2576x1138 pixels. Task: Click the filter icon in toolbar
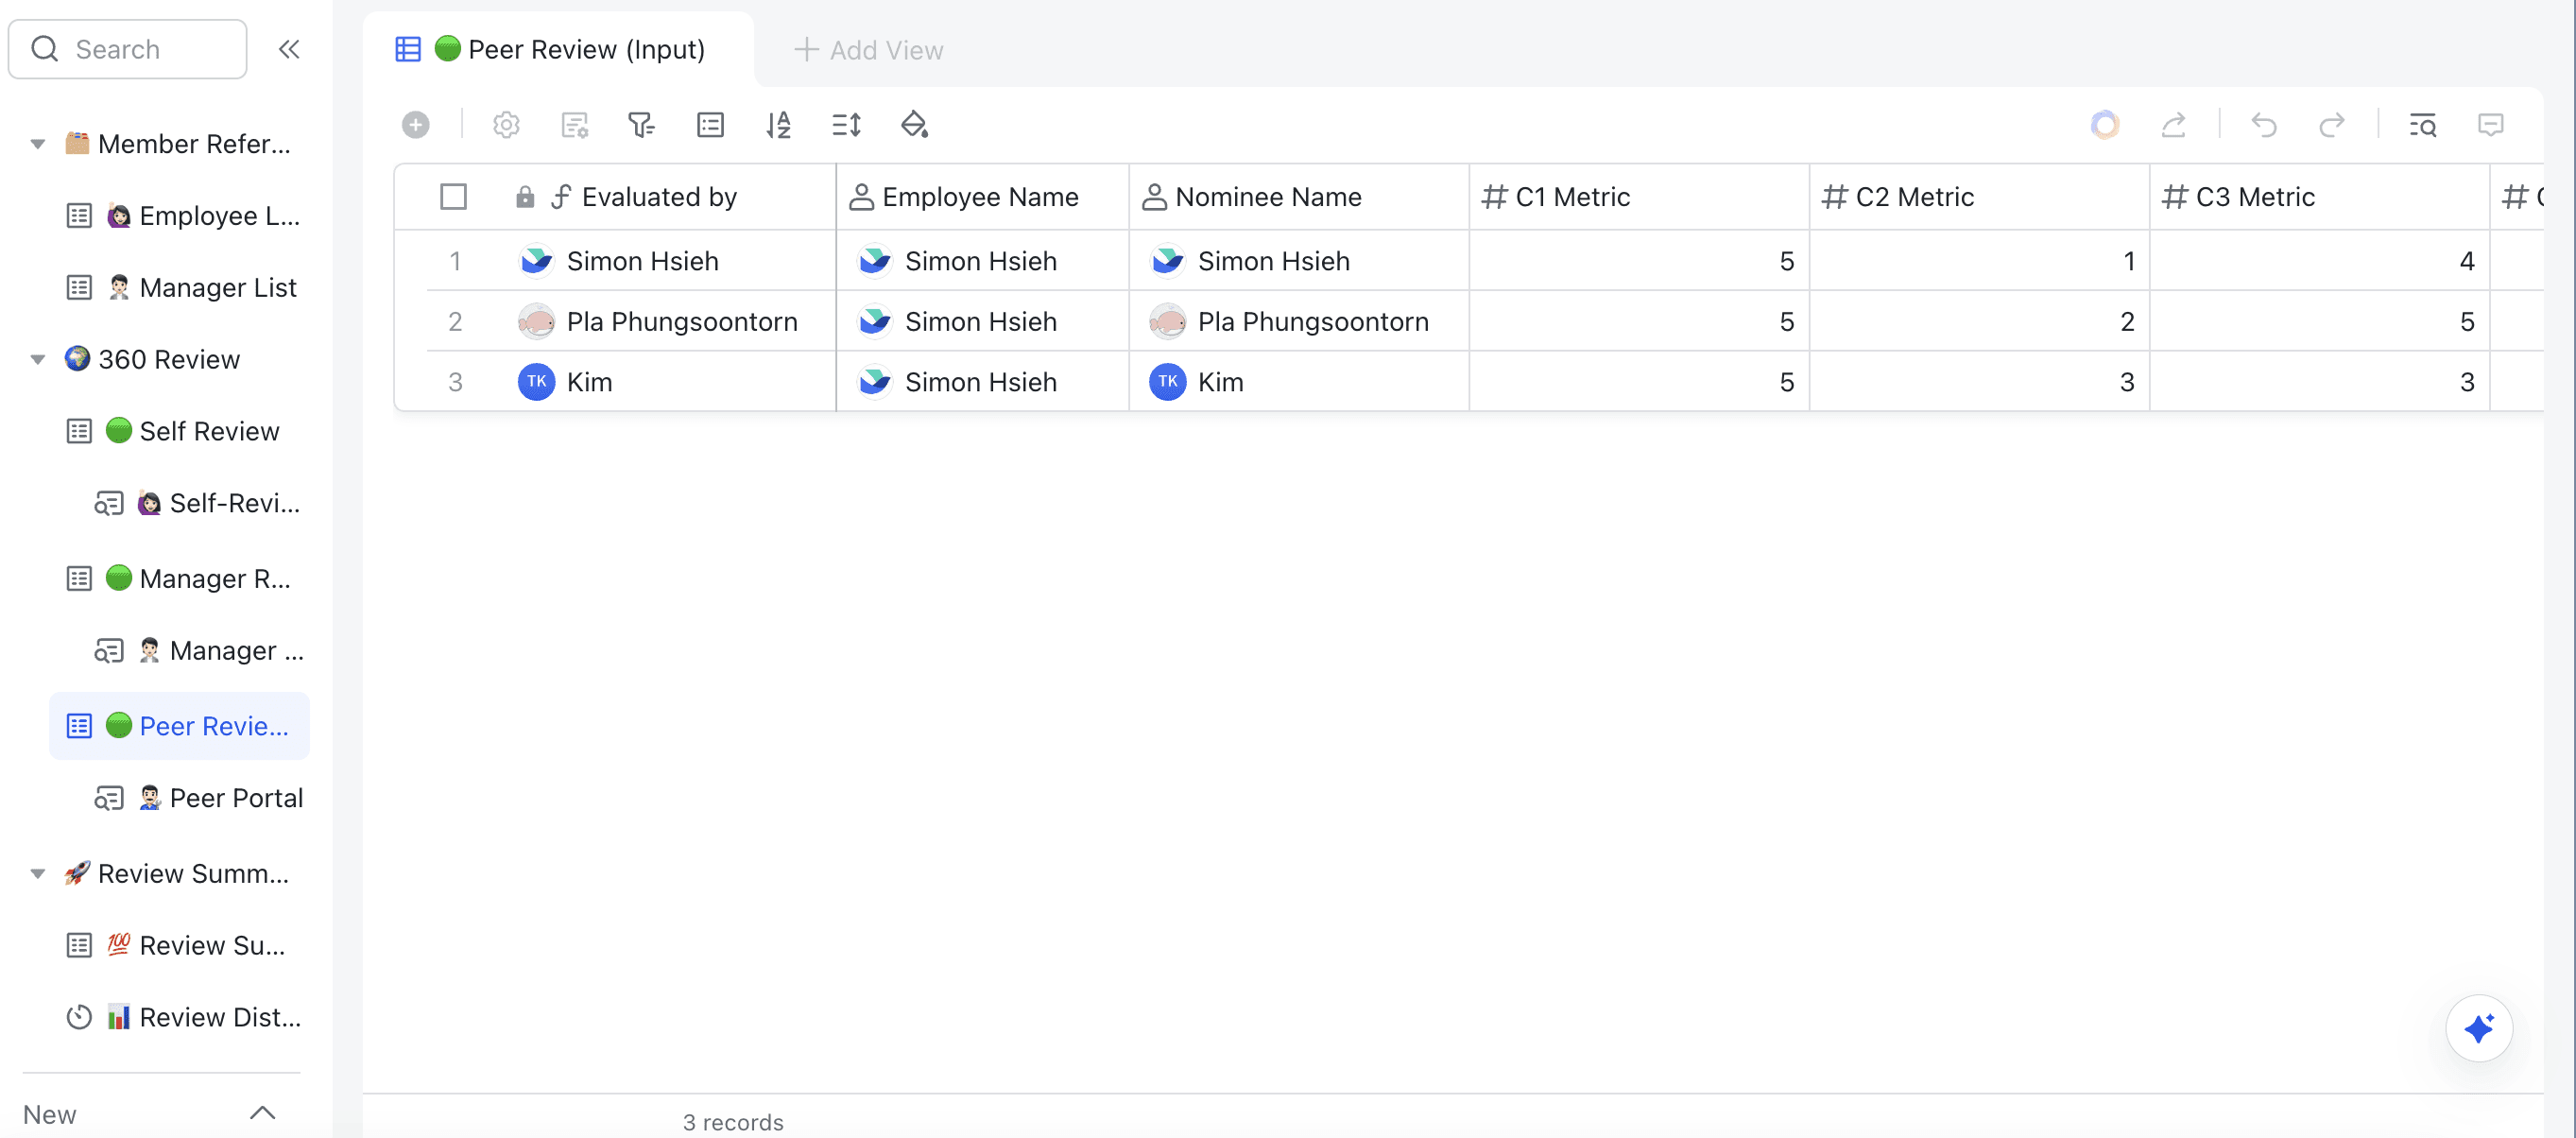click(x=641, y=125)
